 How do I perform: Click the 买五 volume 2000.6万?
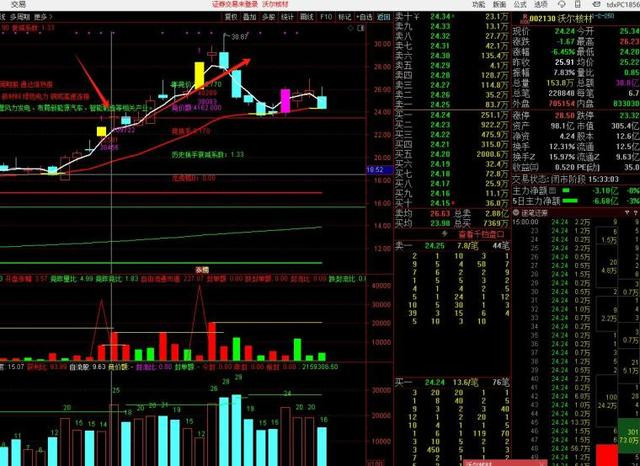[x=492, y=154]
